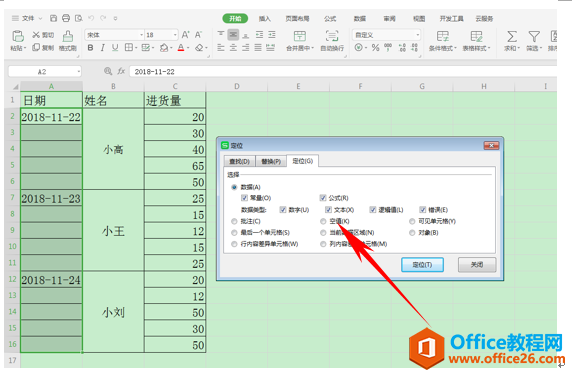Open the 云服务 ribbon tab
This screenshot has height=376, width=572.
pyautogui.click(x=484, y=19)
